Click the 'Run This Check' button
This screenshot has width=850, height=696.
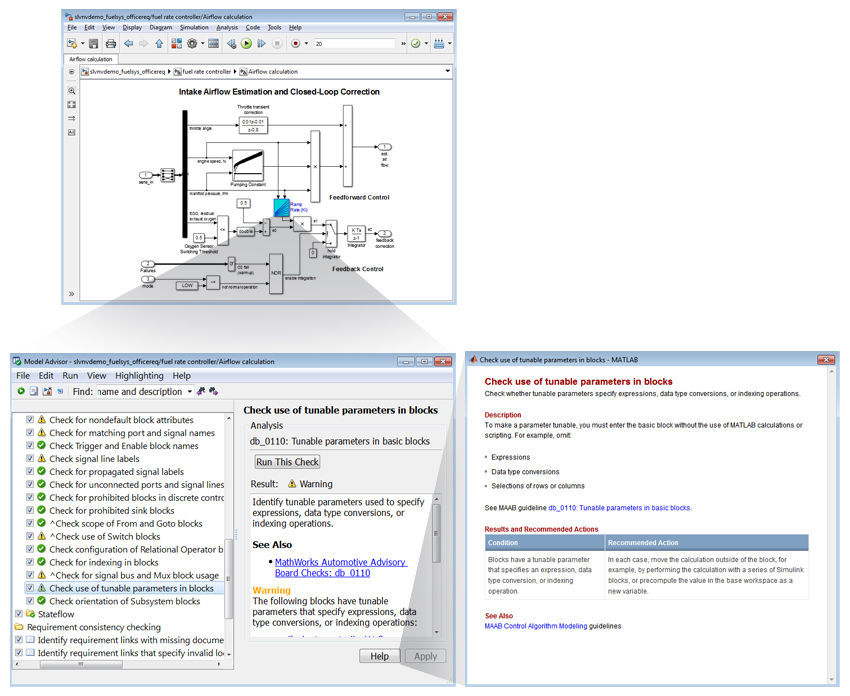coord(286,462)
